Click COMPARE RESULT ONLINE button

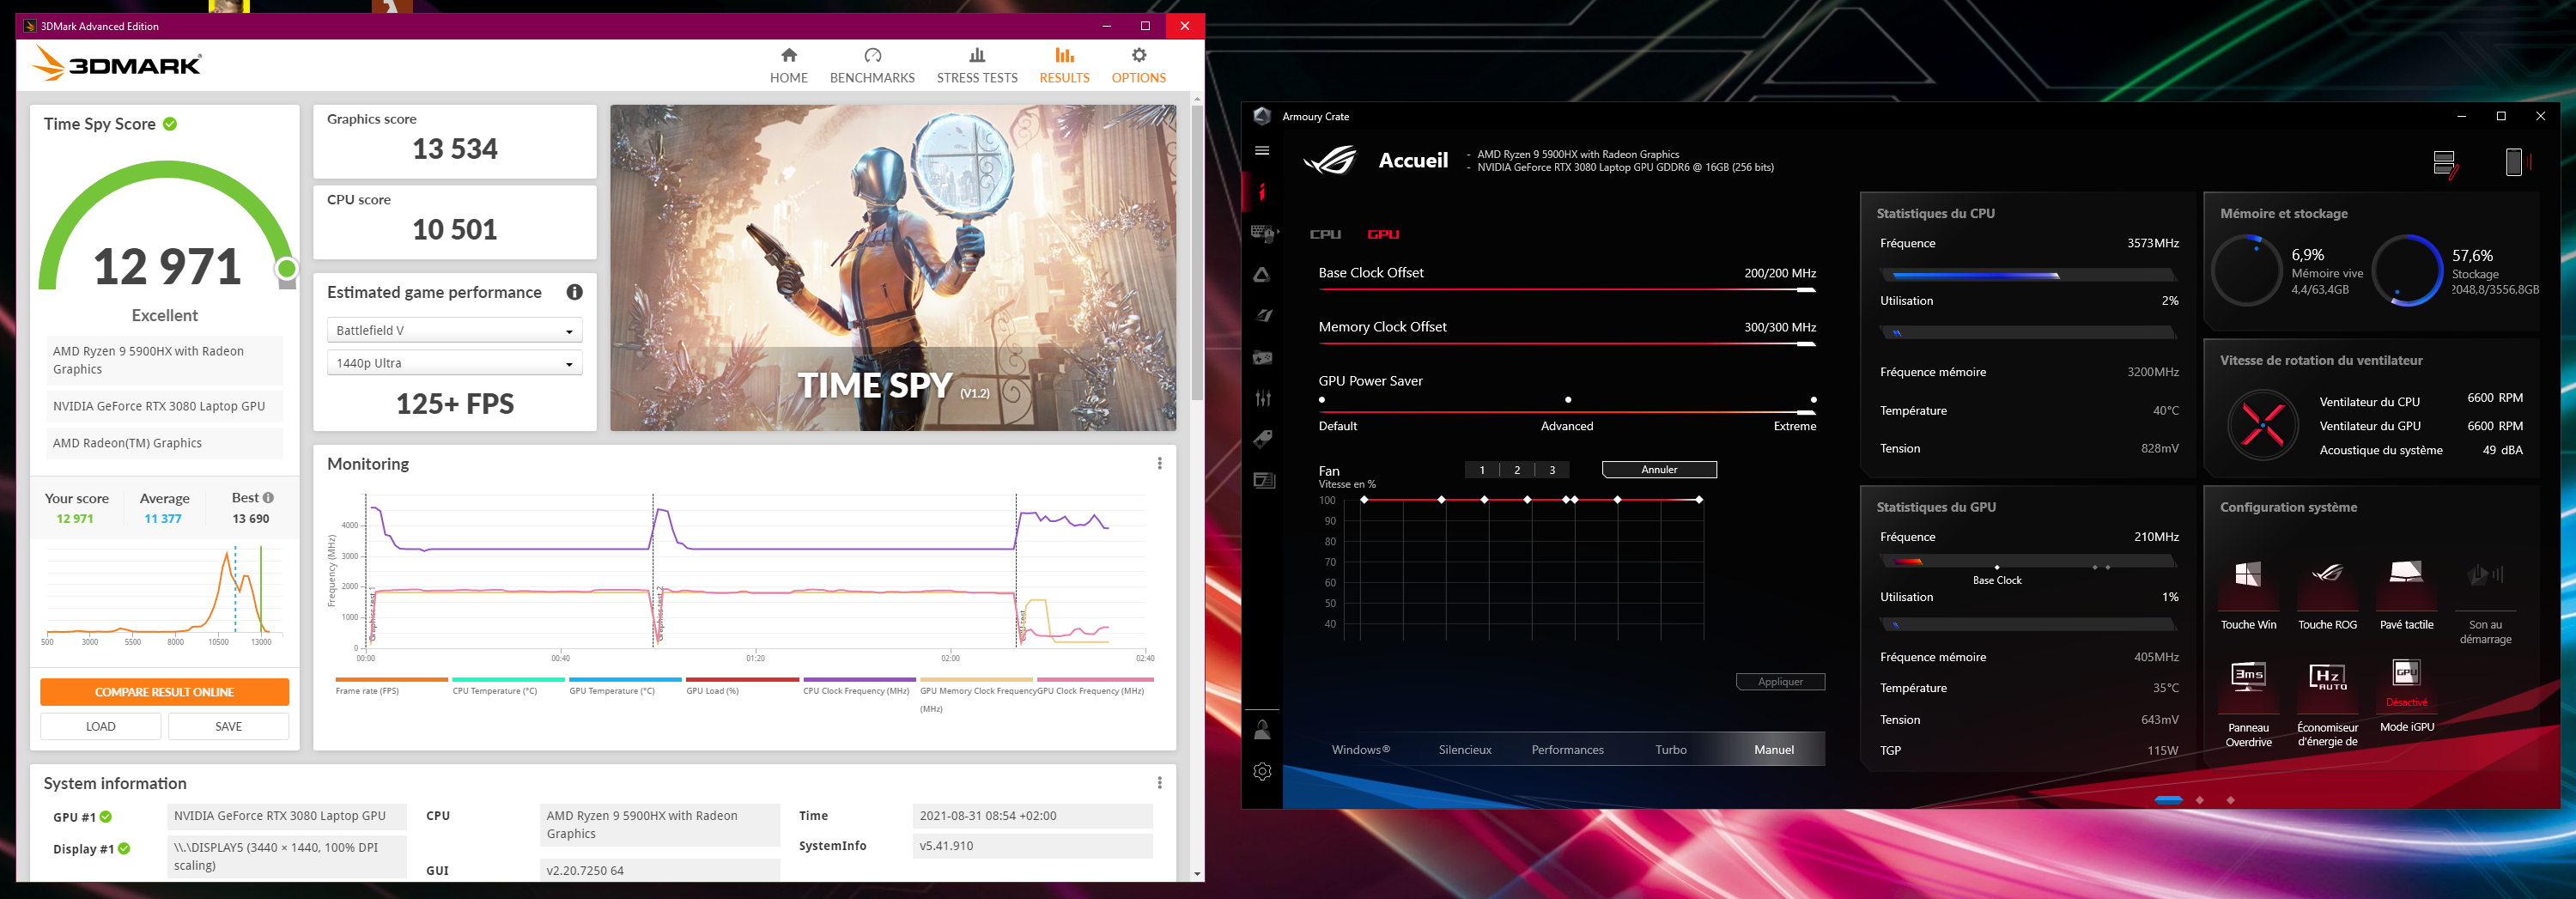[164, 692]
